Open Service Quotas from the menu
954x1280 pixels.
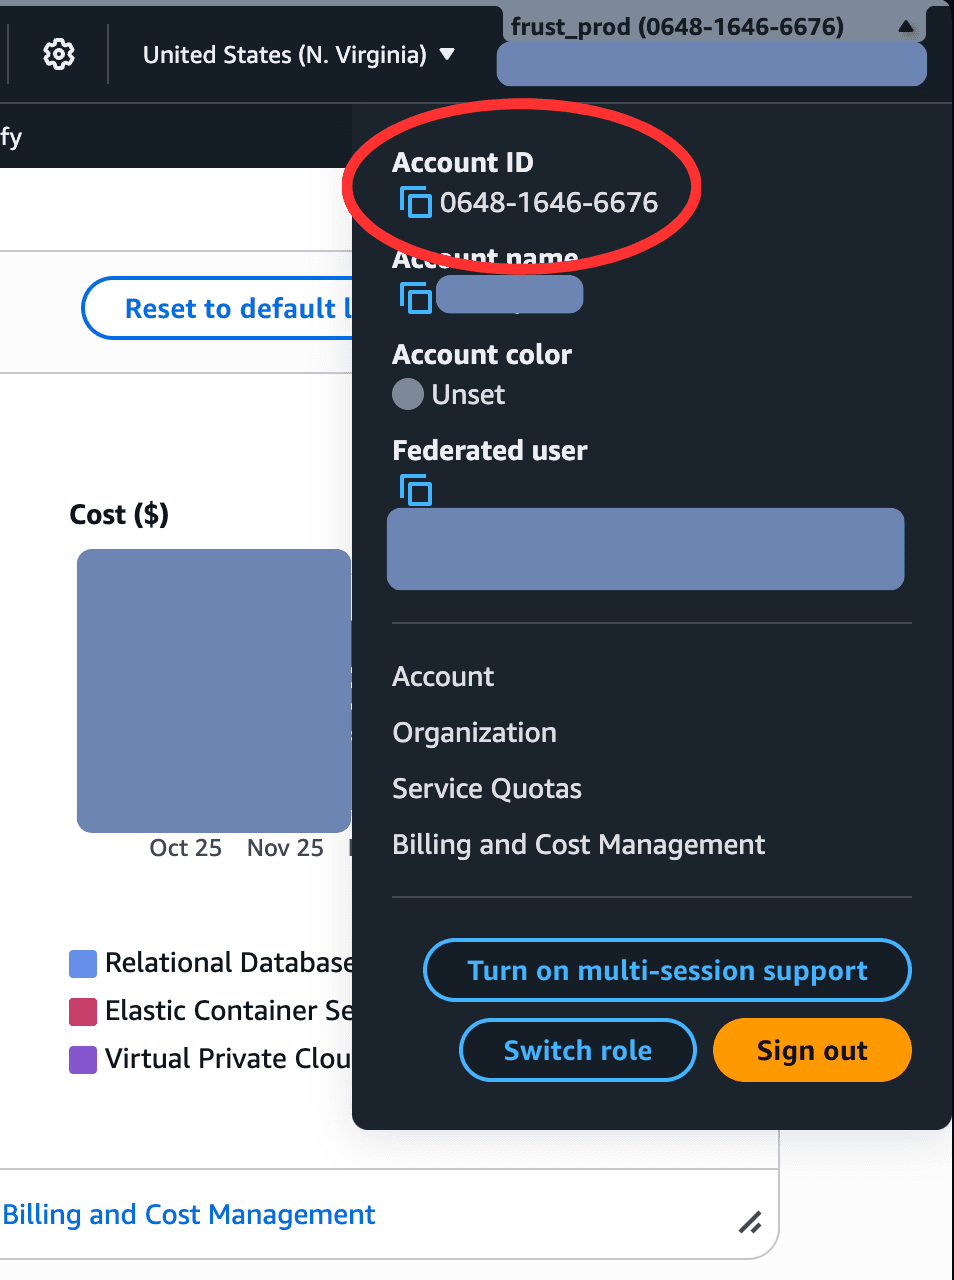[487, 789]
